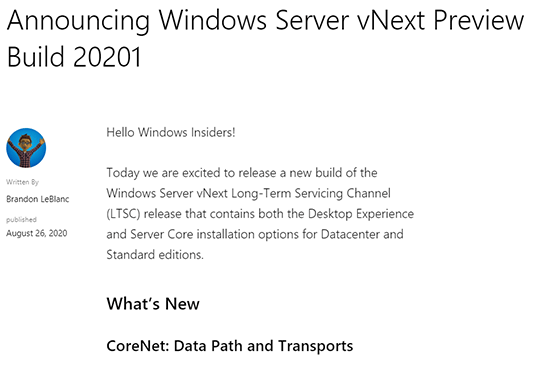Click the "(LTSC)" abbreviation
The height and width of the screenshot is (371, 545).
[x=123, y=213]
